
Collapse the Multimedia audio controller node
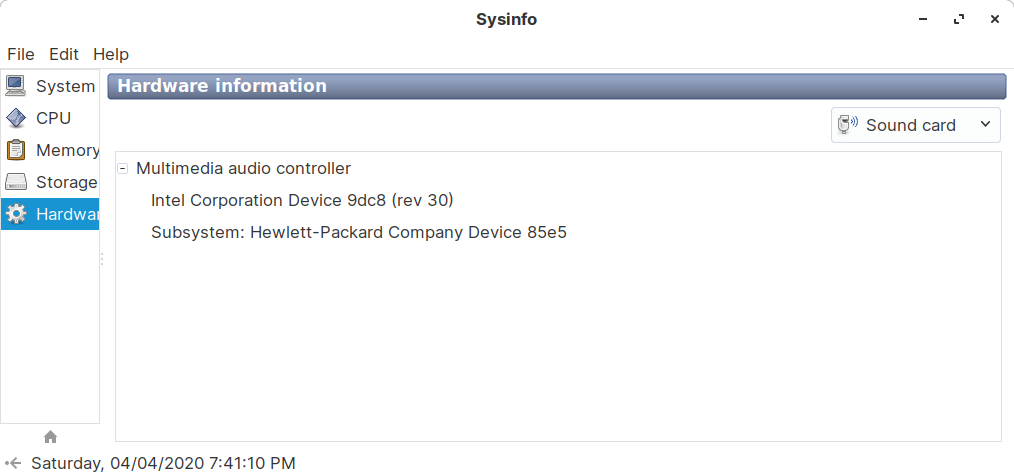(123, 169)
